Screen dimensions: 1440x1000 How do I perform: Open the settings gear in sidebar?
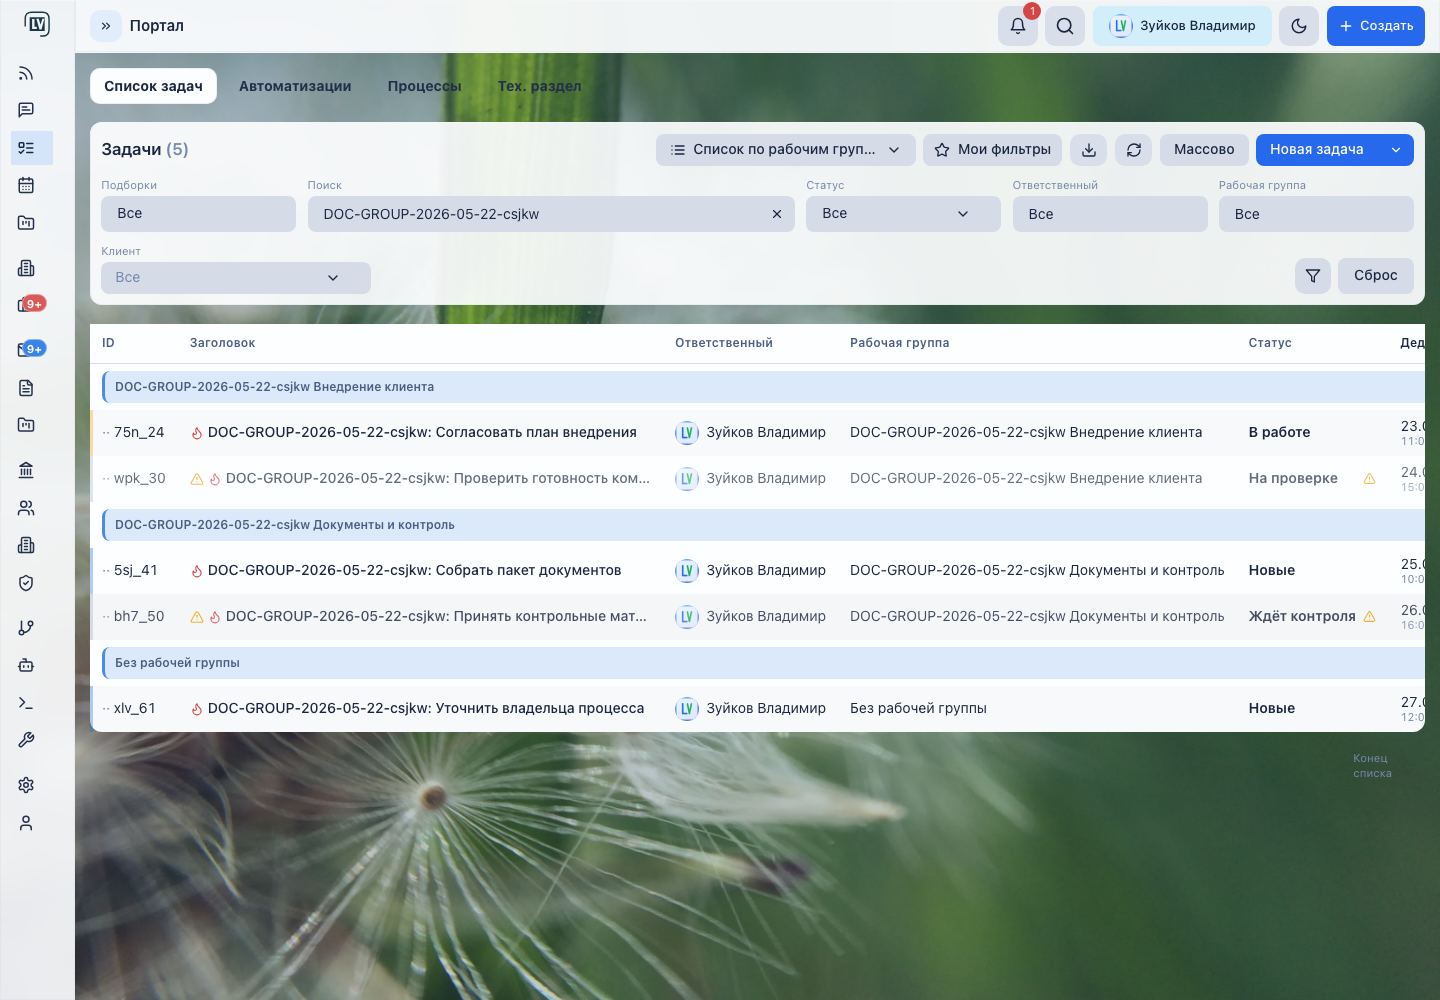(26, 785)
